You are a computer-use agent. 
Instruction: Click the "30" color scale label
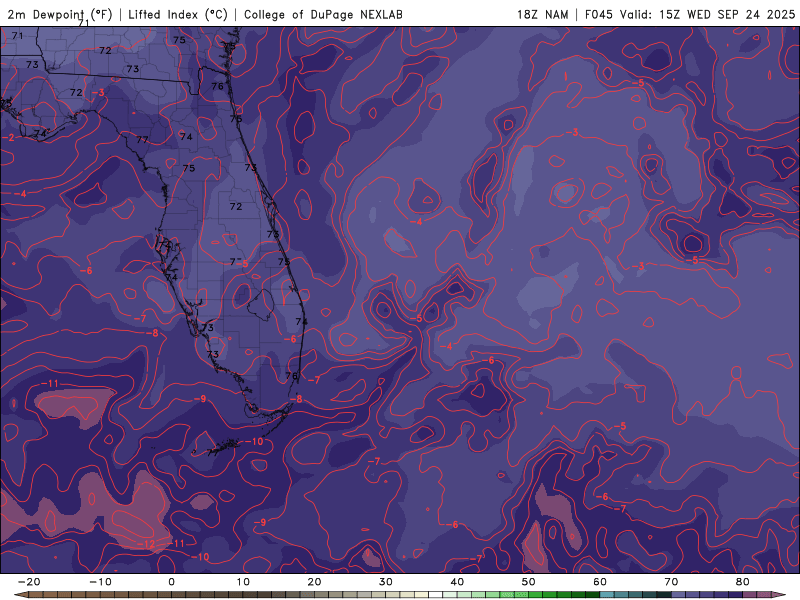[386, 582]
